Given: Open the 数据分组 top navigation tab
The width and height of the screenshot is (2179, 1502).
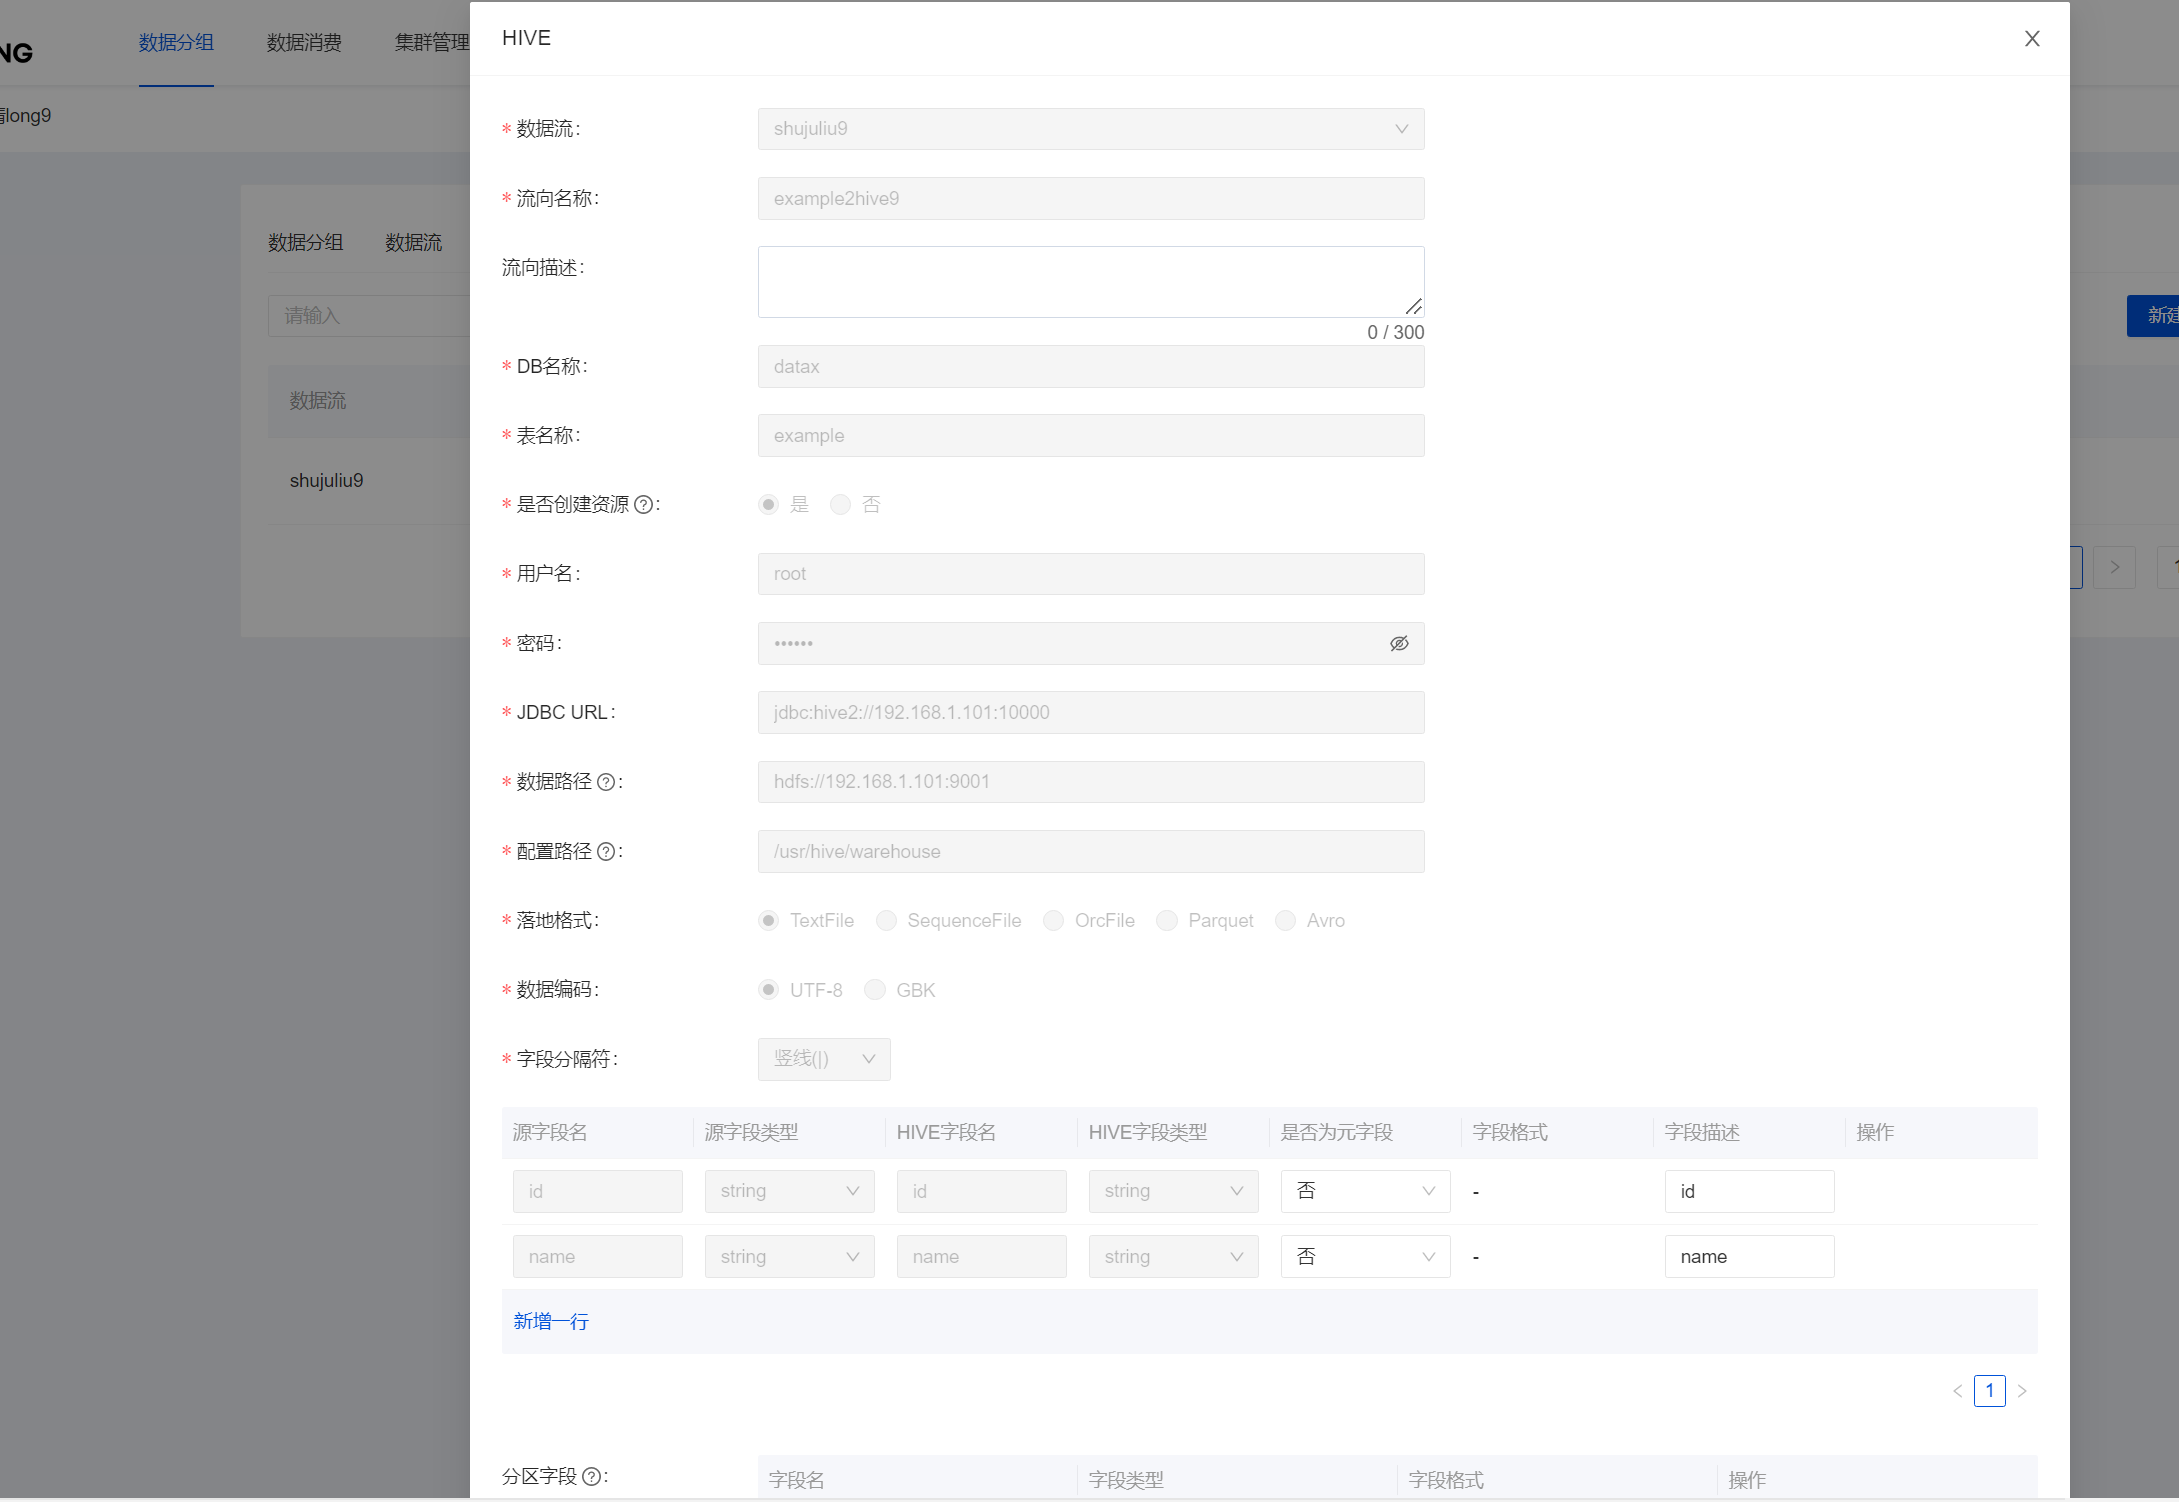Looking at the screenshot, I should 176,43.
